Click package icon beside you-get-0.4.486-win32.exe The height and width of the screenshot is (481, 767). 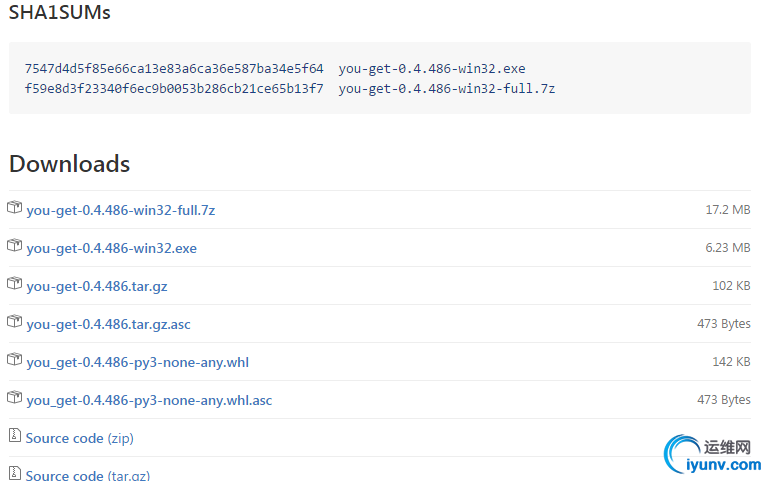tap(14, 246)
